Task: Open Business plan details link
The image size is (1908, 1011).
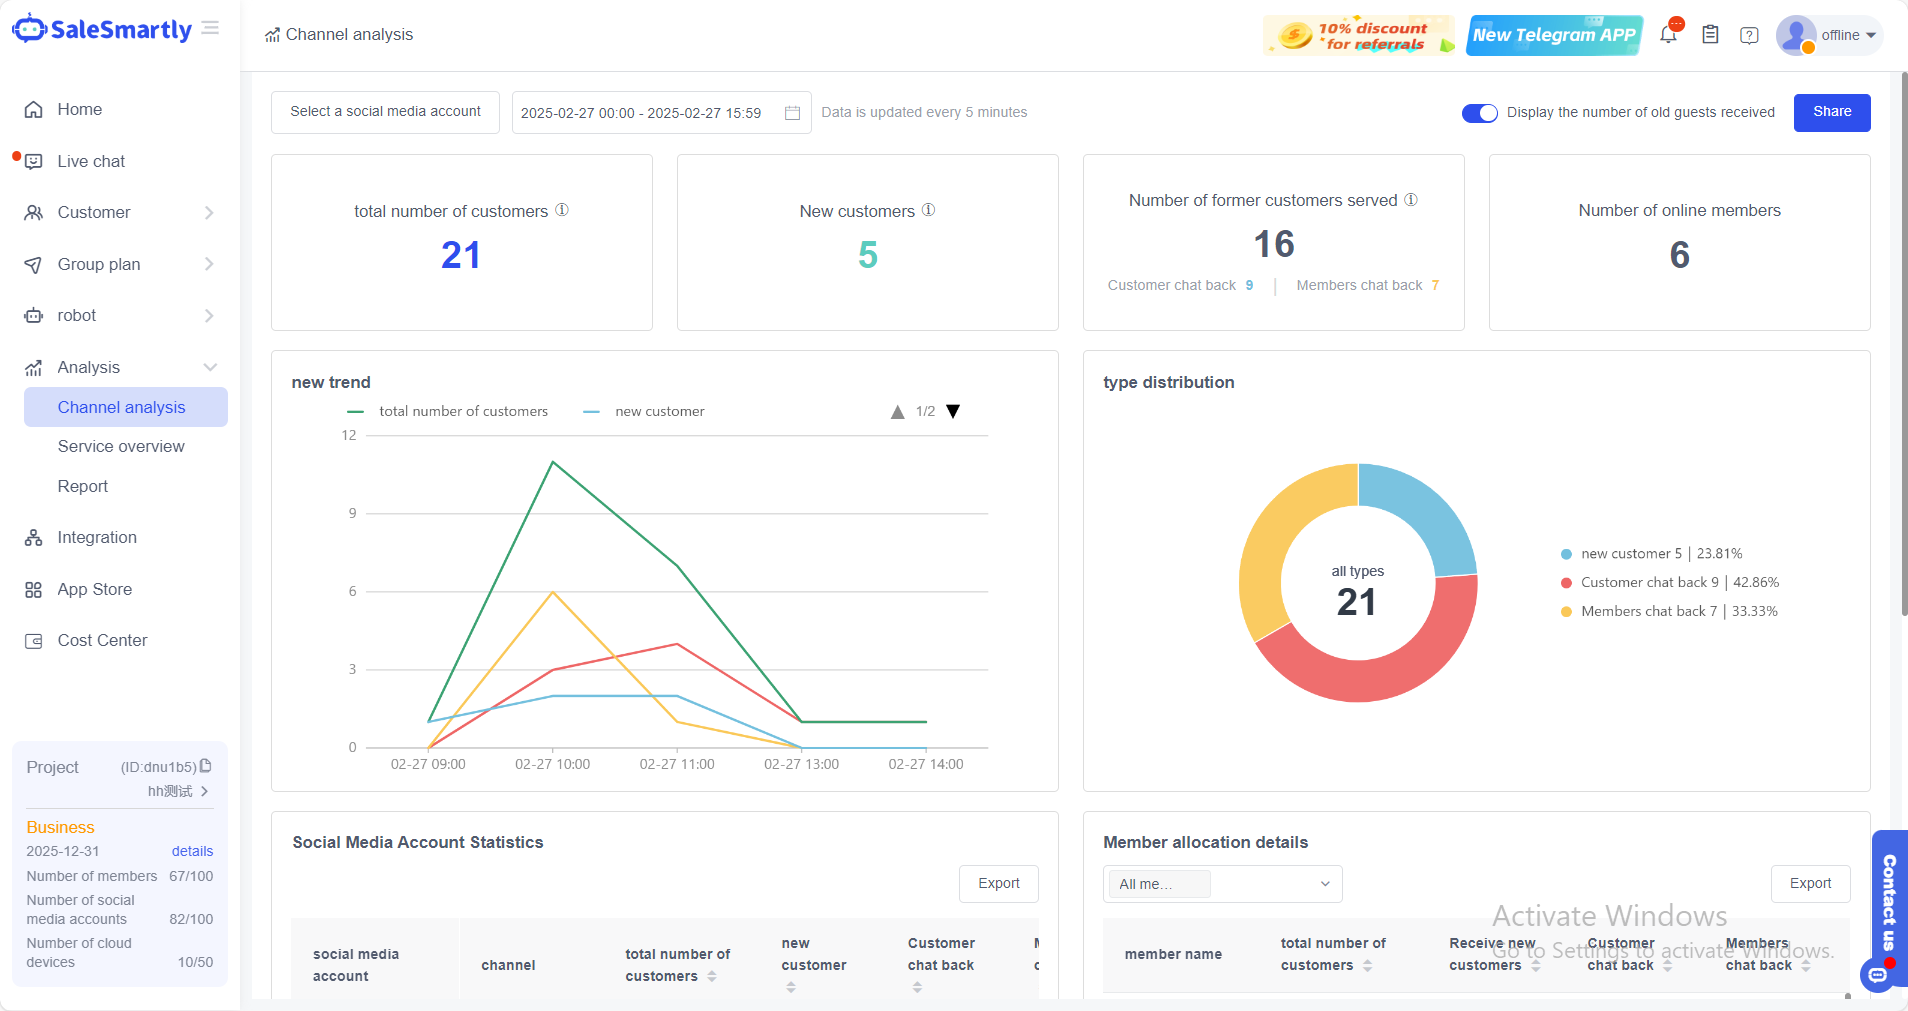Action: tap(192, 851)
